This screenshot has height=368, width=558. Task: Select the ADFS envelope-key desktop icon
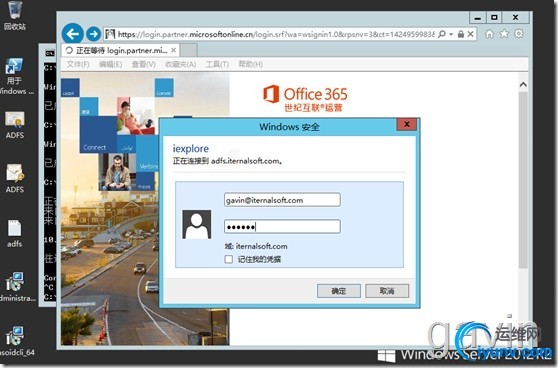coord(15,178)
